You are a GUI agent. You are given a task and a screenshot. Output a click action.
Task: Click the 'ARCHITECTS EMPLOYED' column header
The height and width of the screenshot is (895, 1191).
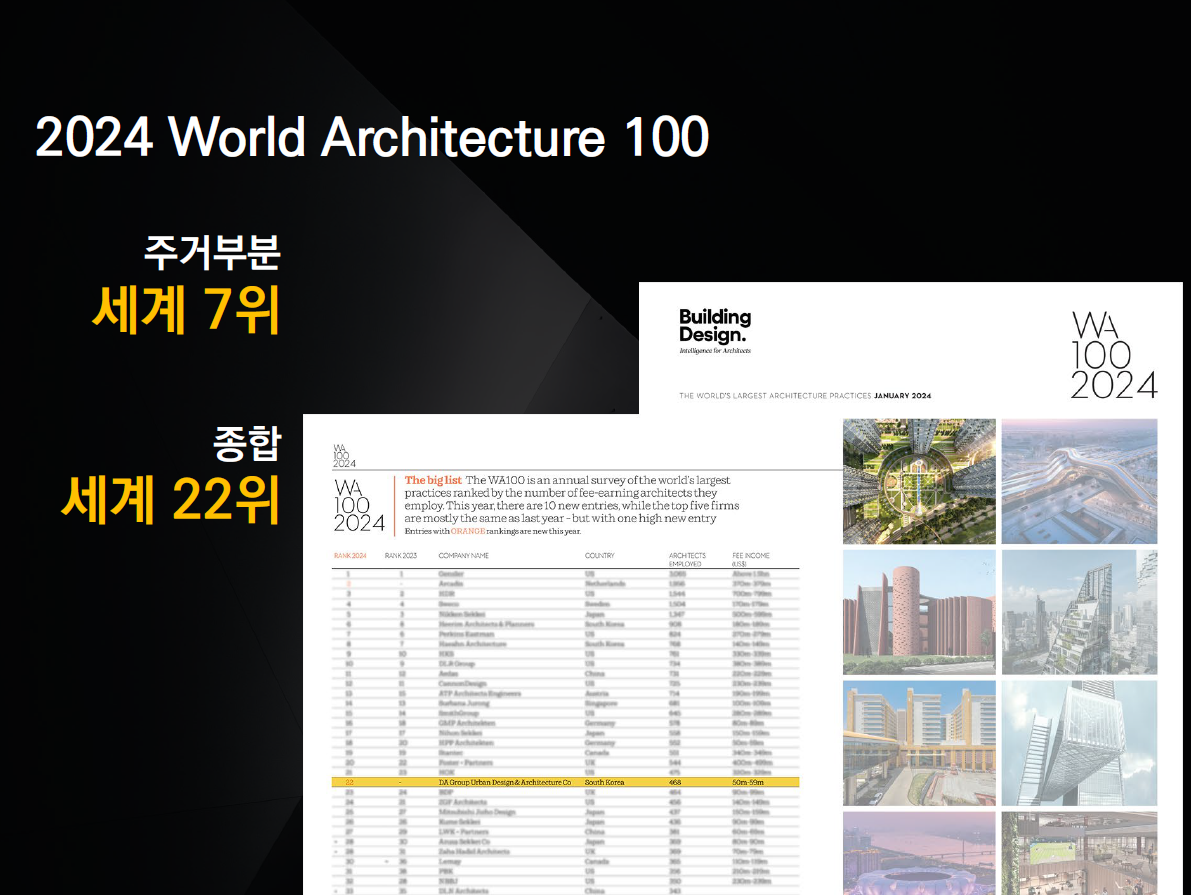pyautogui.click(x=687, y=559)
